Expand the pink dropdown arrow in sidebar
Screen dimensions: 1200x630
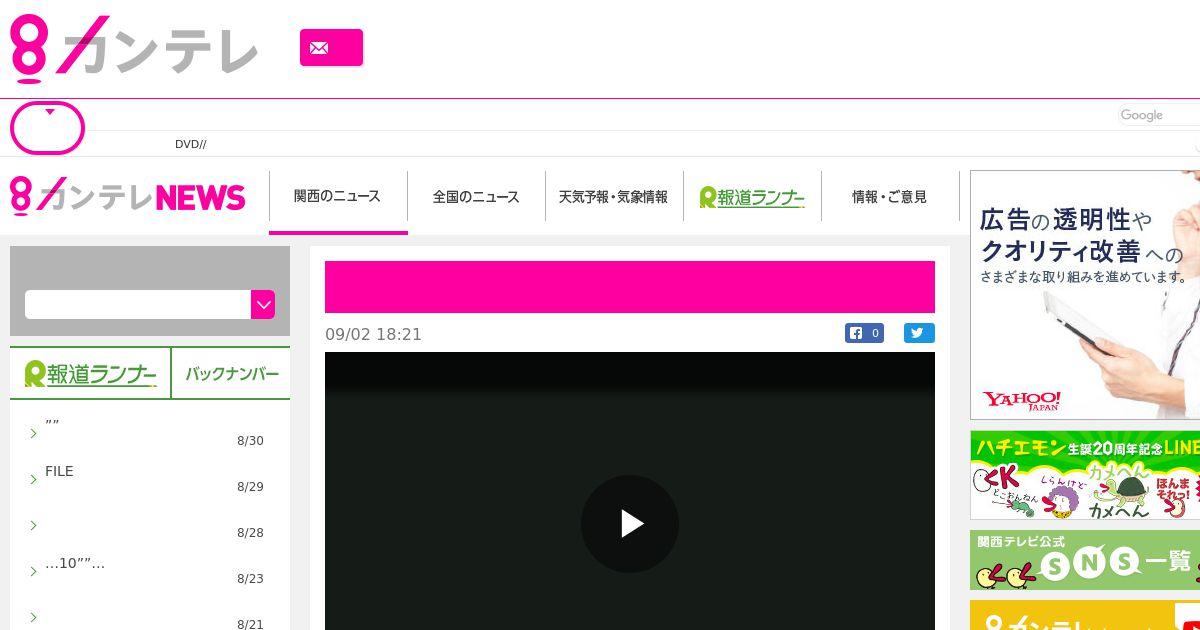(263, 305)
